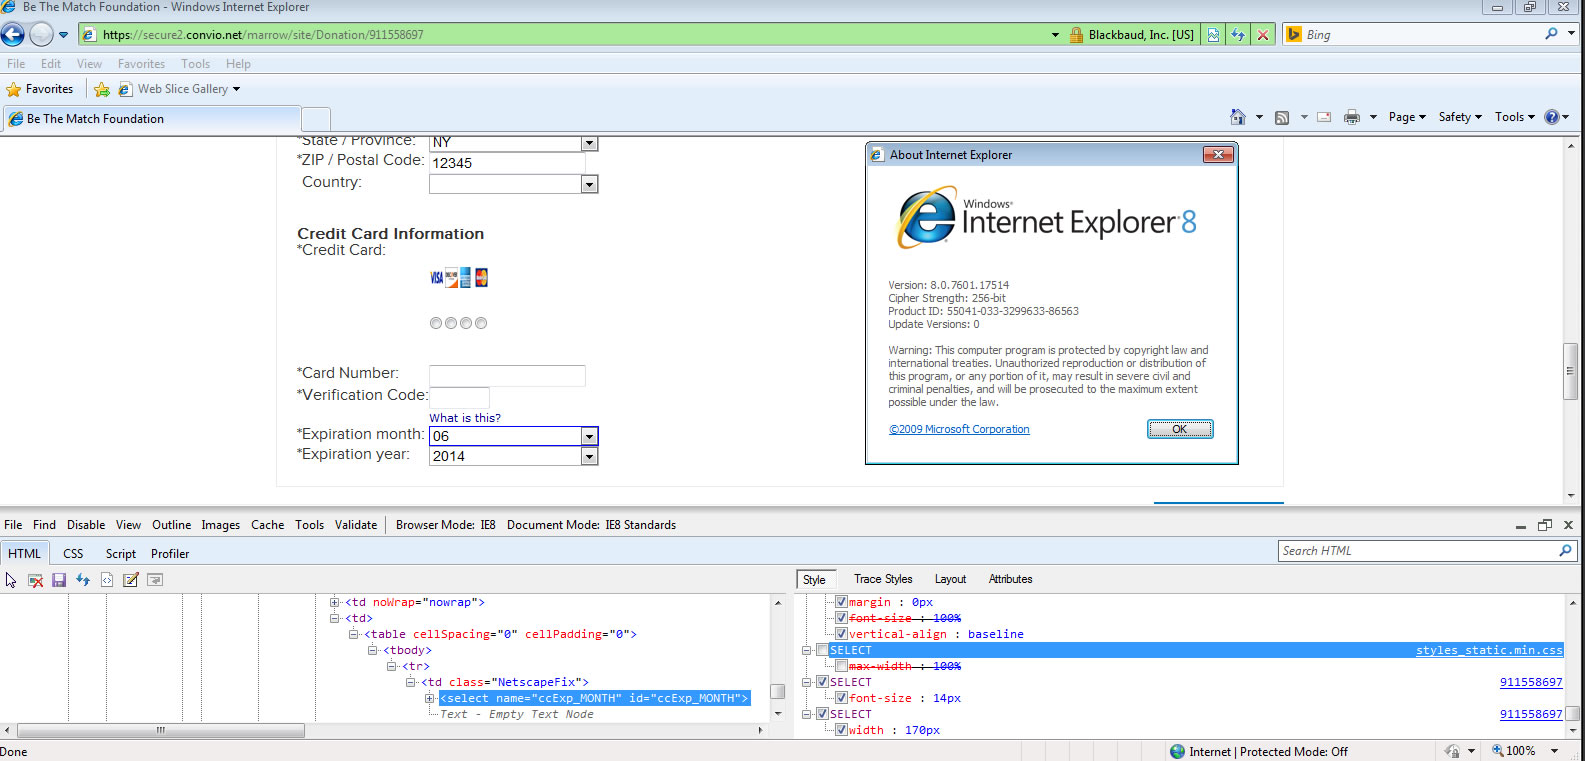Screen dimensions: 1585x761
Task: Switch to the Script tab
Action: [x=120, y=554]
